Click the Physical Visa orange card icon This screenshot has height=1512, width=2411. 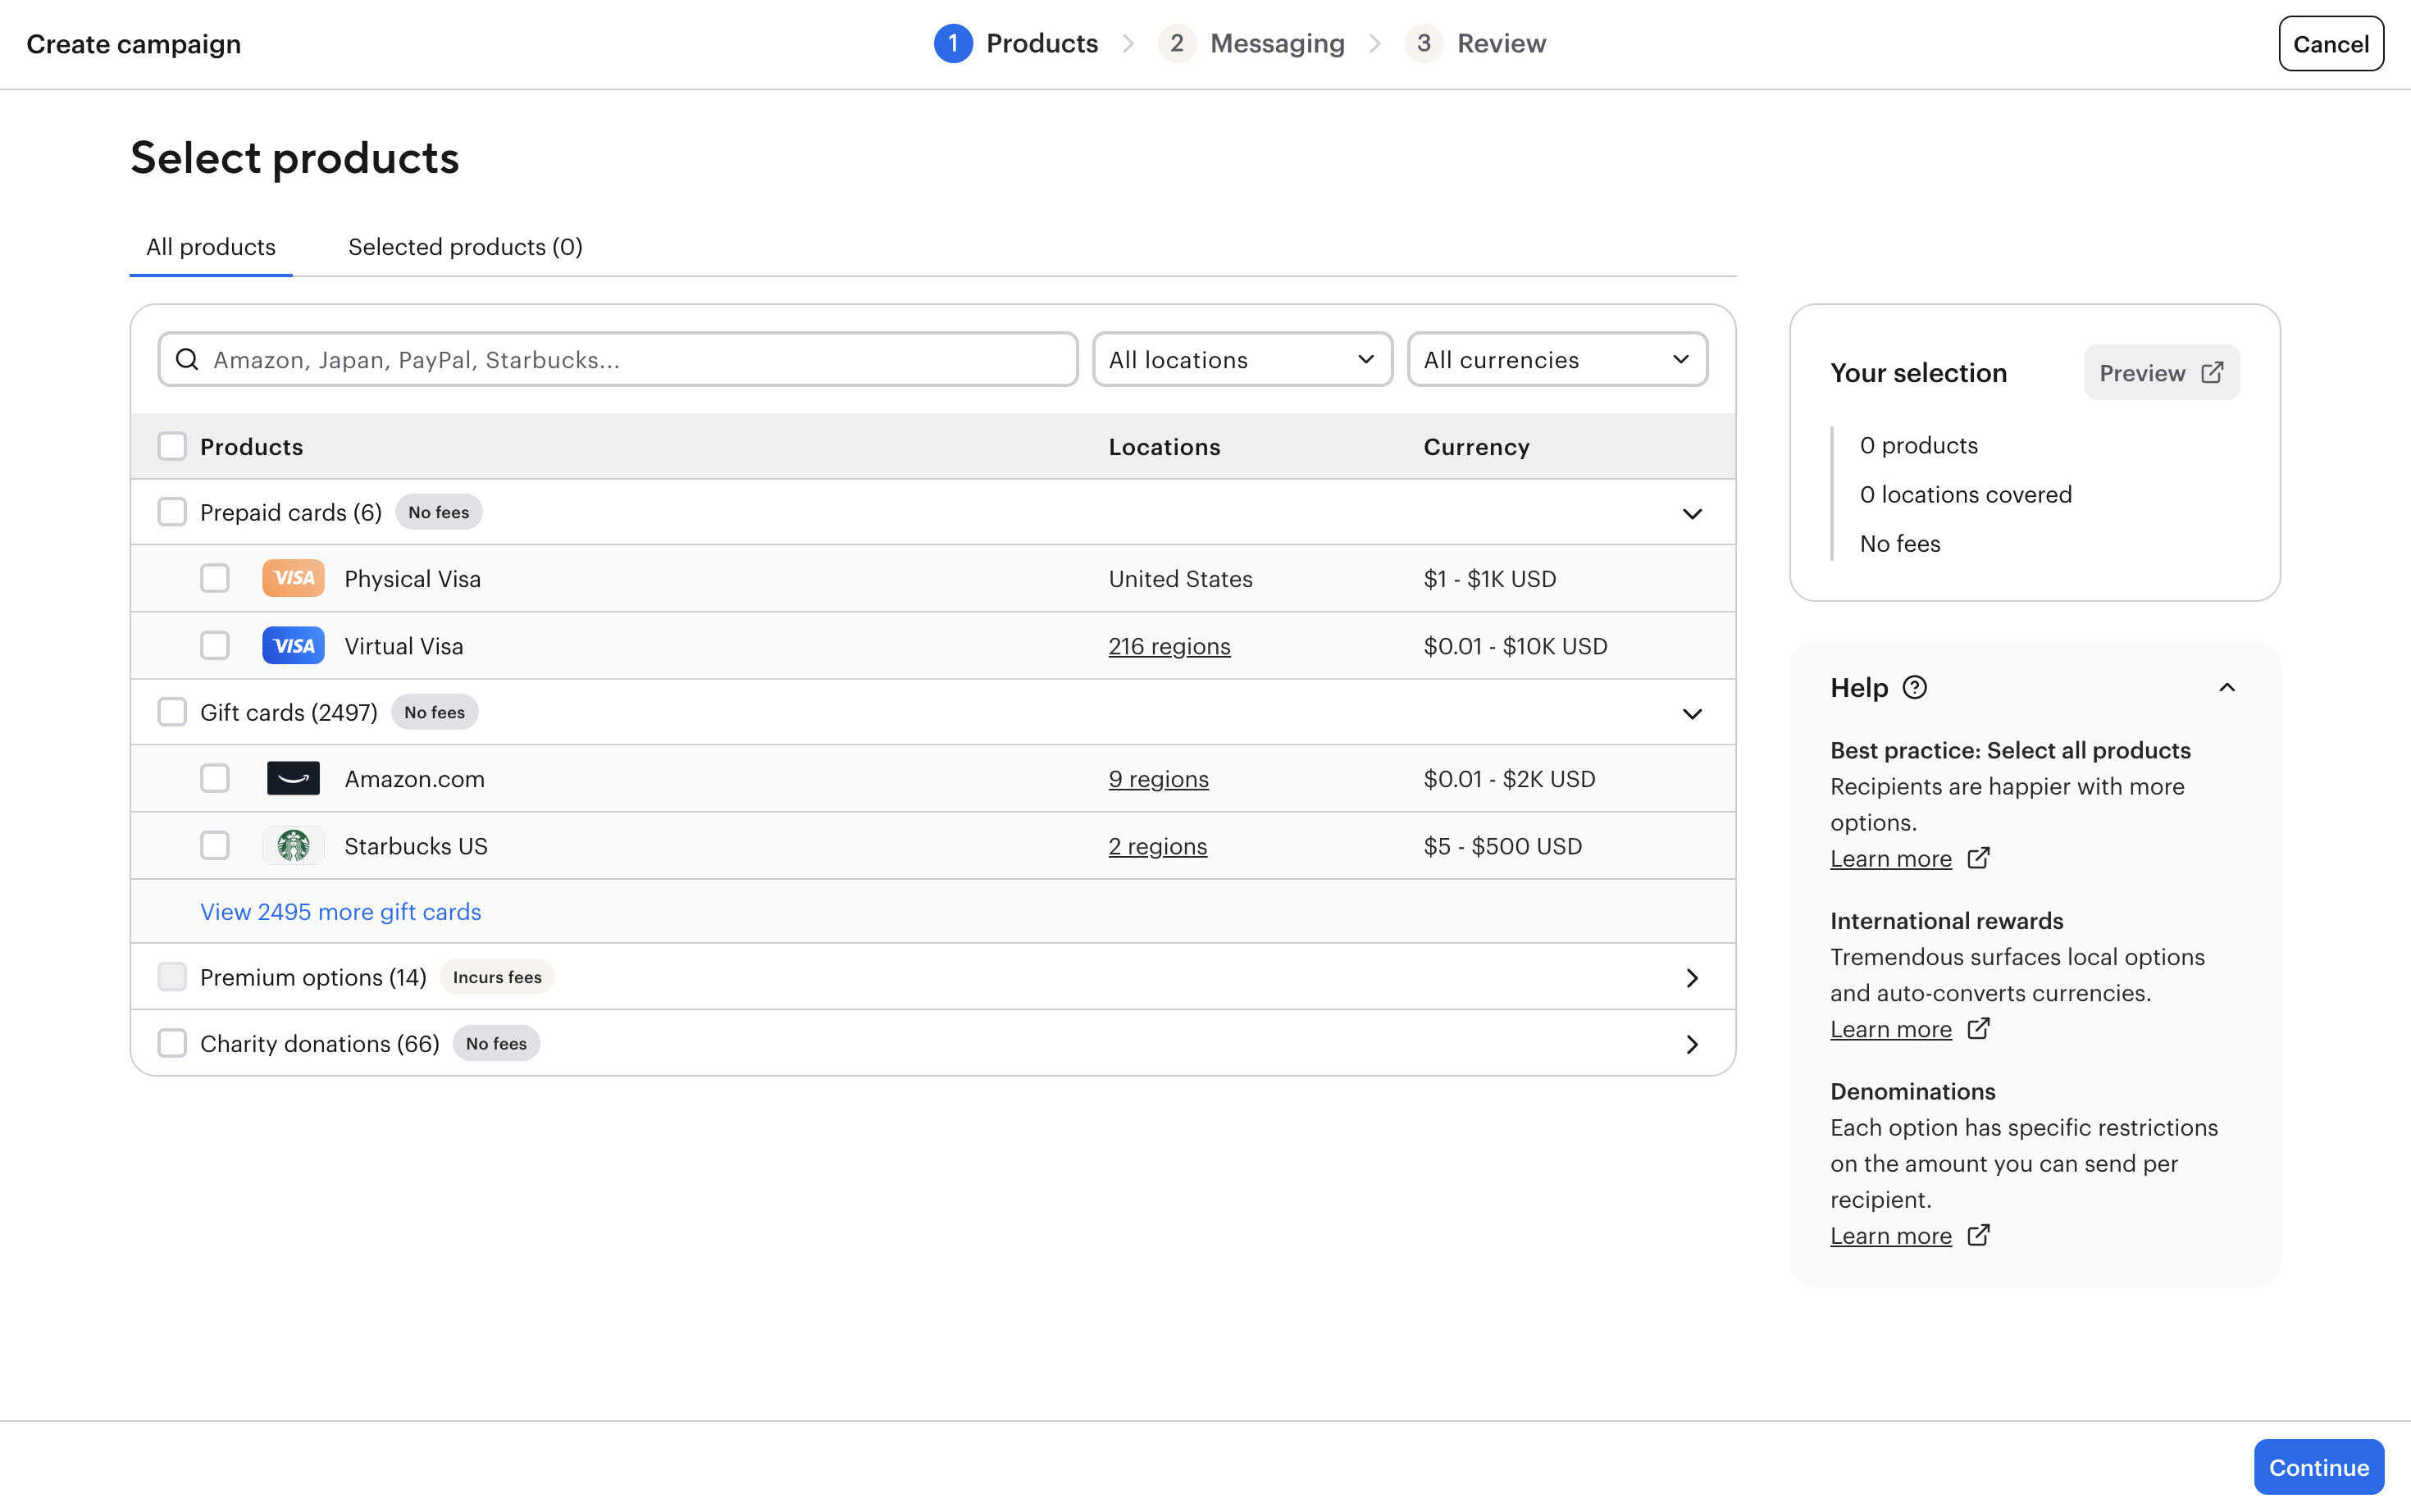pyautogui.click(x=293, y=578)
